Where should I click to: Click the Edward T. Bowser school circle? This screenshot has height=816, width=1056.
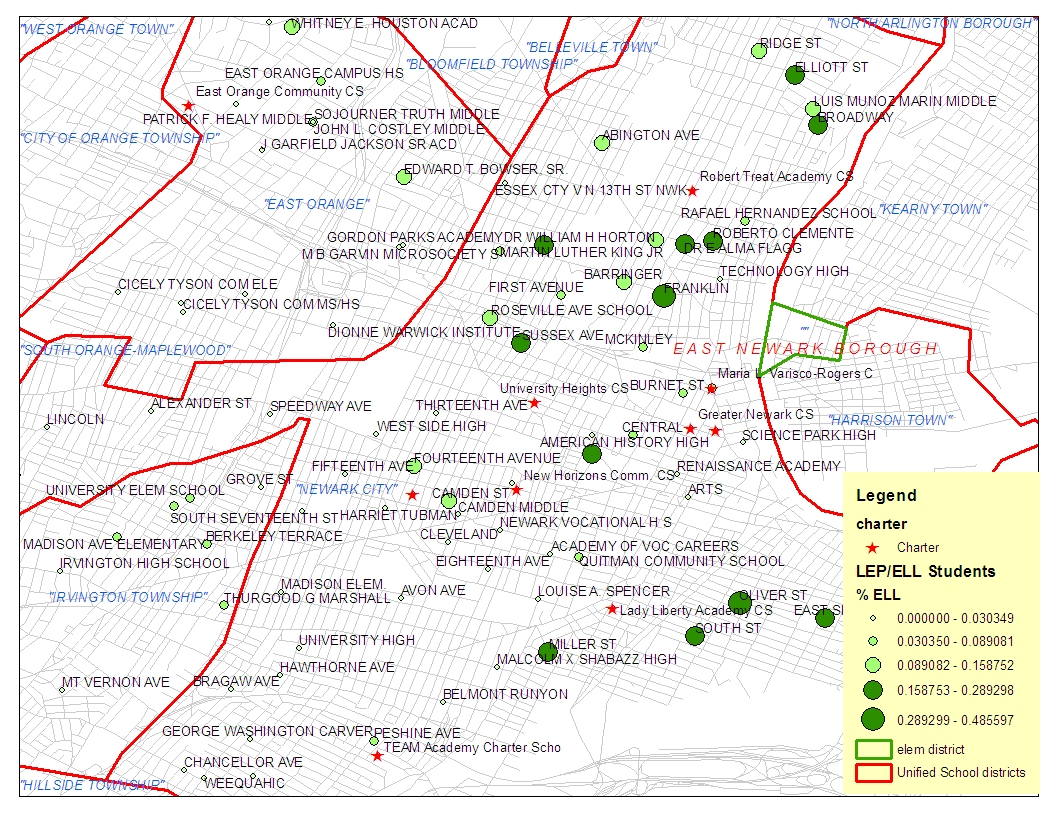point(404,177)
